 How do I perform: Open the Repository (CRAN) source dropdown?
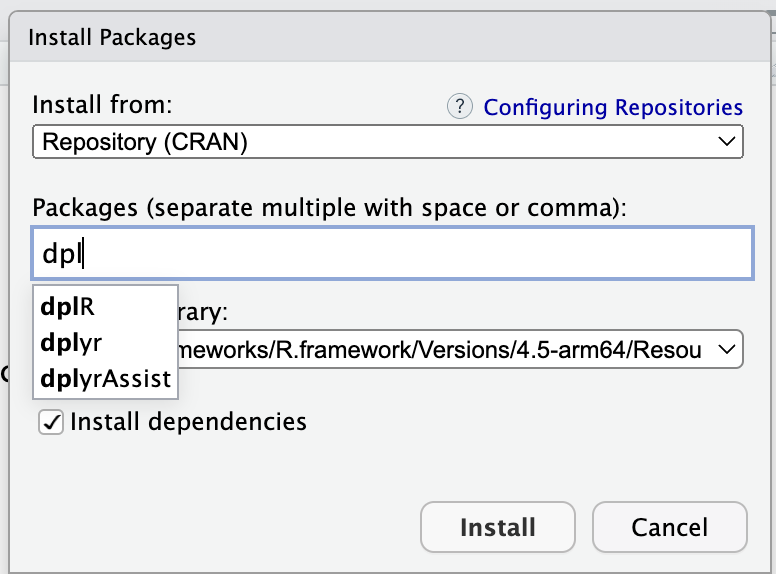coord(387,142)
